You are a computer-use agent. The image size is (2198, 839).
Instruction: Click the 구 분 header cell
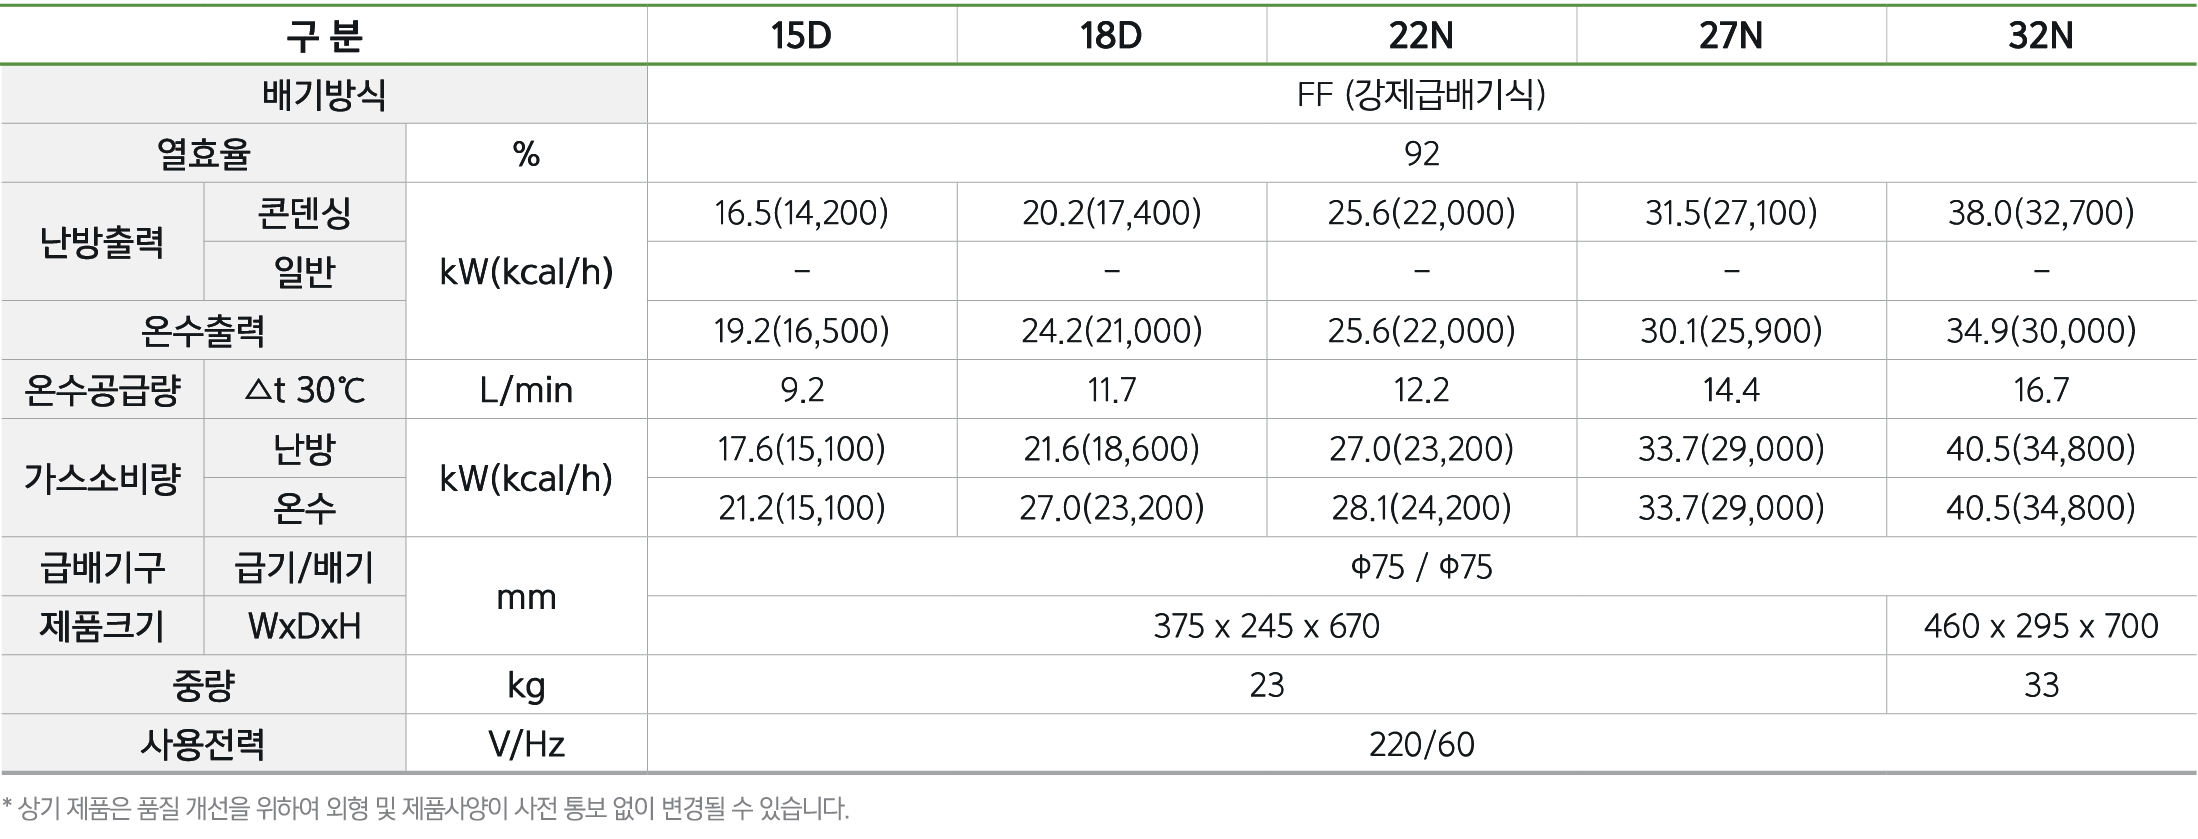[324, 36]
